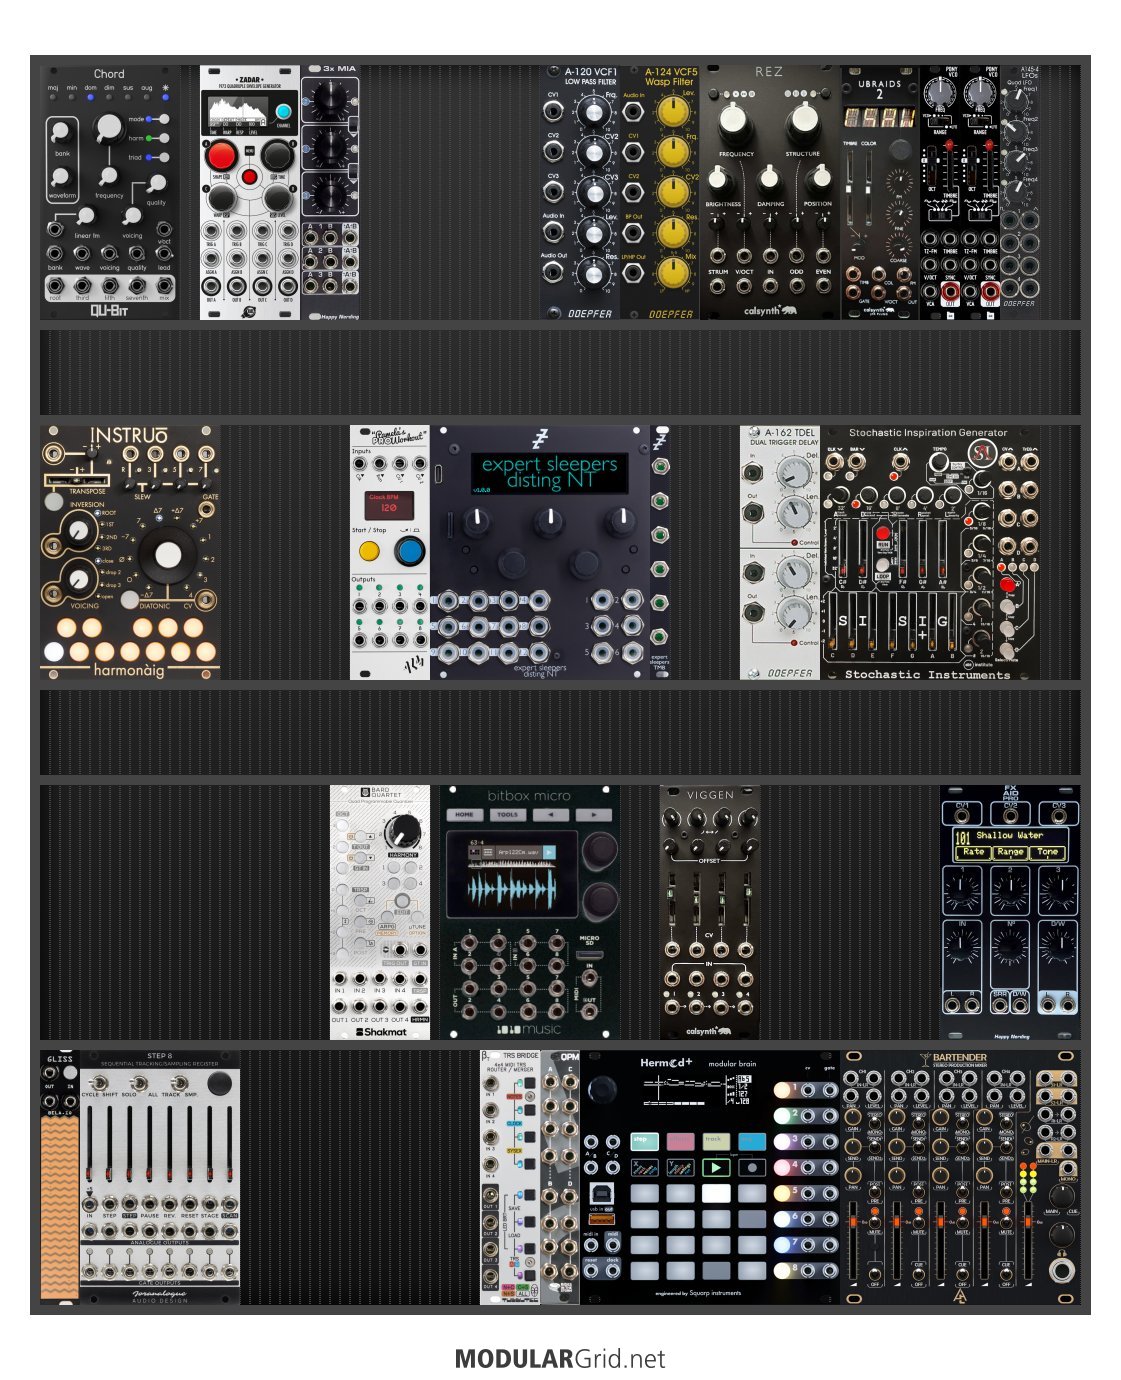The width and height of the screenshot is (1121, 1380).
Task: Click bitbox micro's left arrow button
Action: click(551, 815)
